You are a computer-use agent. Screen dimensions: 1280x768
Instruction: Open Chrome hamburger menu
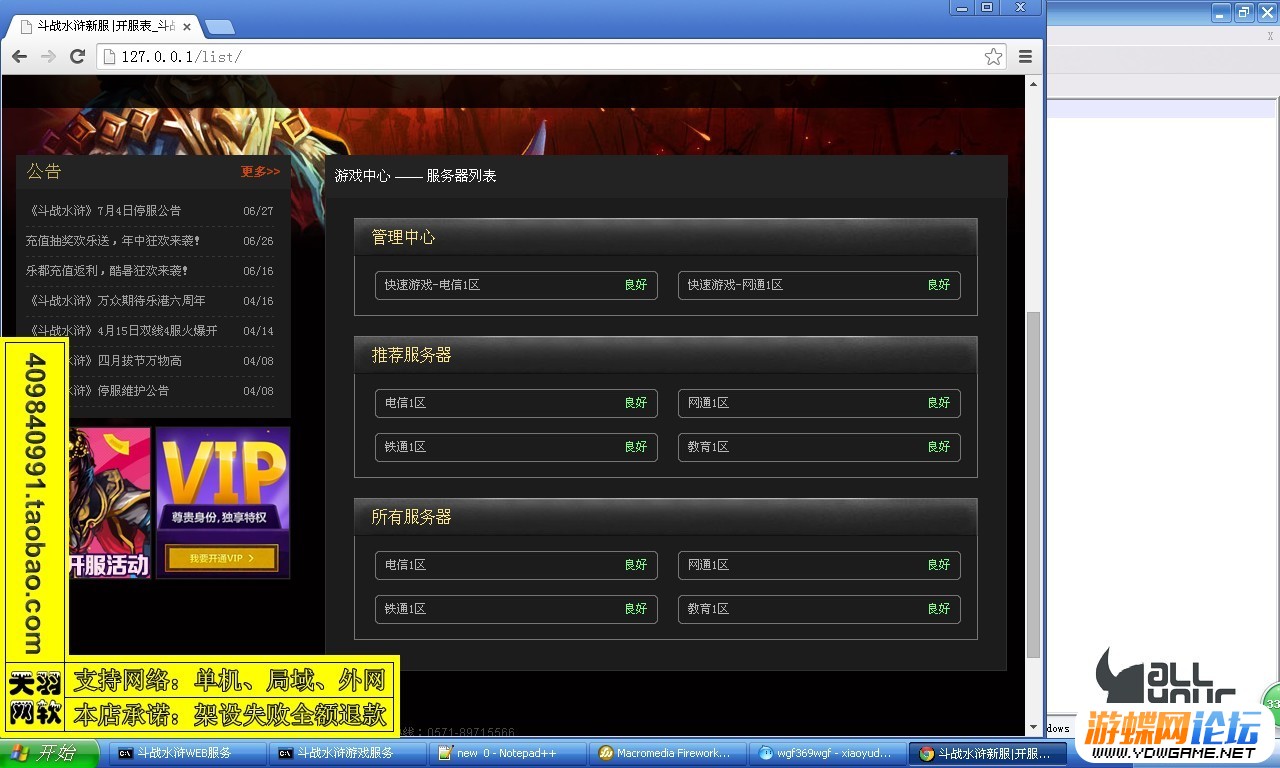point(1025,57)
